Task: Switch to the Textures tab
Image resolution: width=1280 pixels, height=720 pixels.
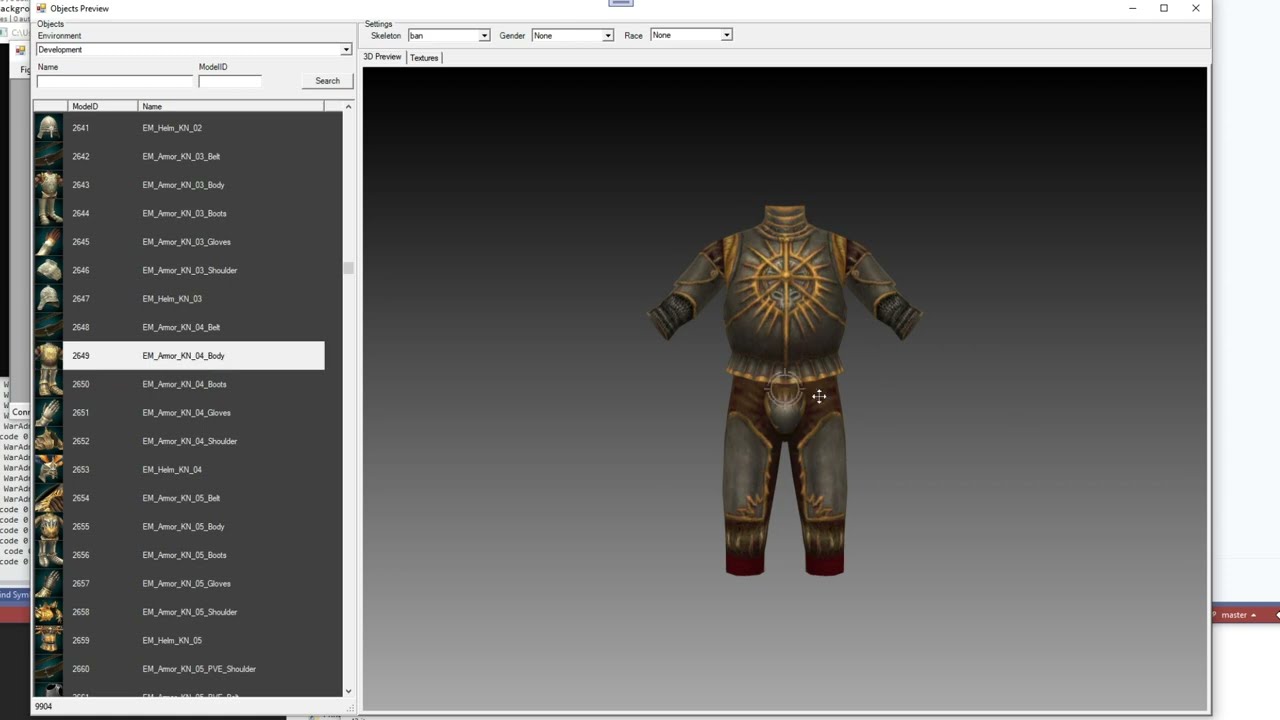Action: (424, 58)
